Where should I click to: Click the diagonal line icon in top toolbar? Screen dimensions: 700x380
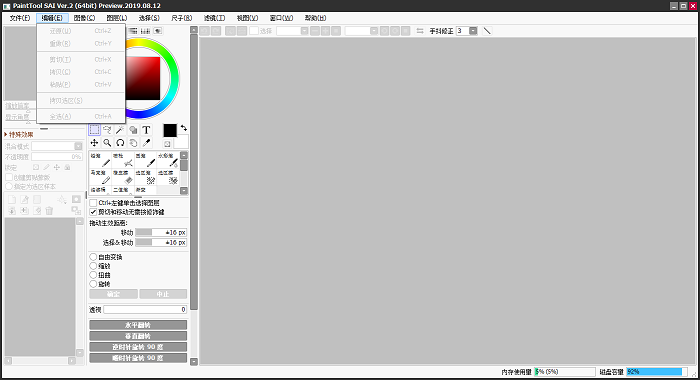pyautogui.click(x=487, y=31)
